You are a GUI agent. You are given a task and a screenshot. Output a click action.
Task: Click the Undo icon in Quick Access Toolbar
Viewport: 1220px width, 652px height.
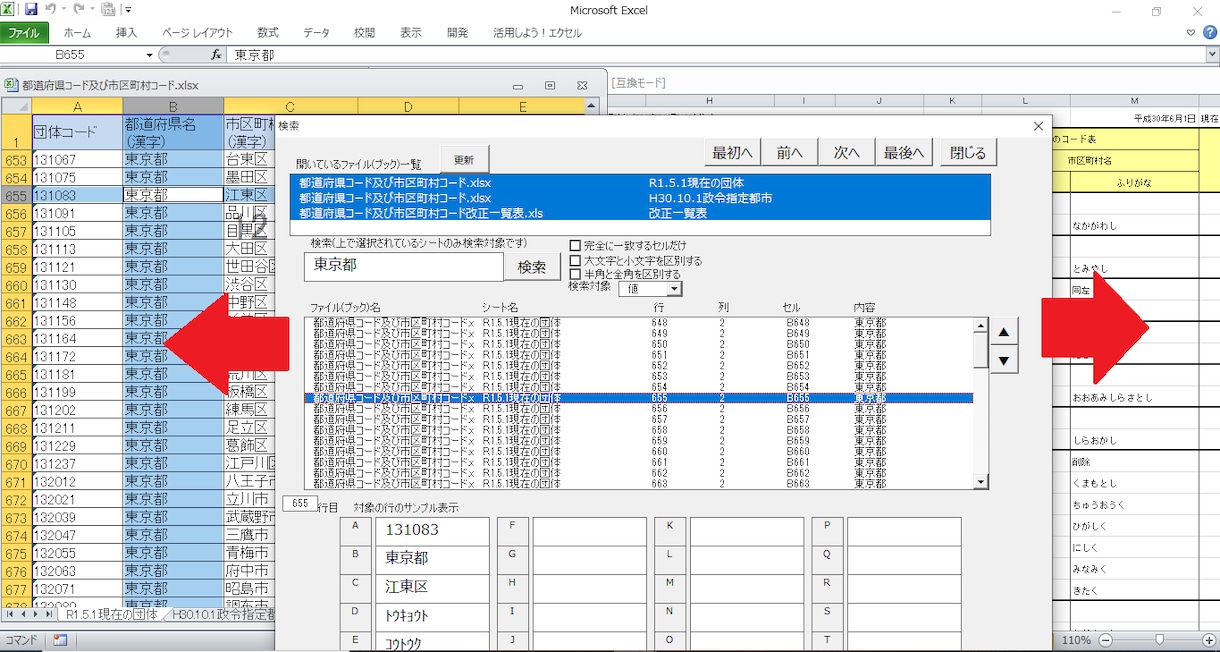coord(50,10)
